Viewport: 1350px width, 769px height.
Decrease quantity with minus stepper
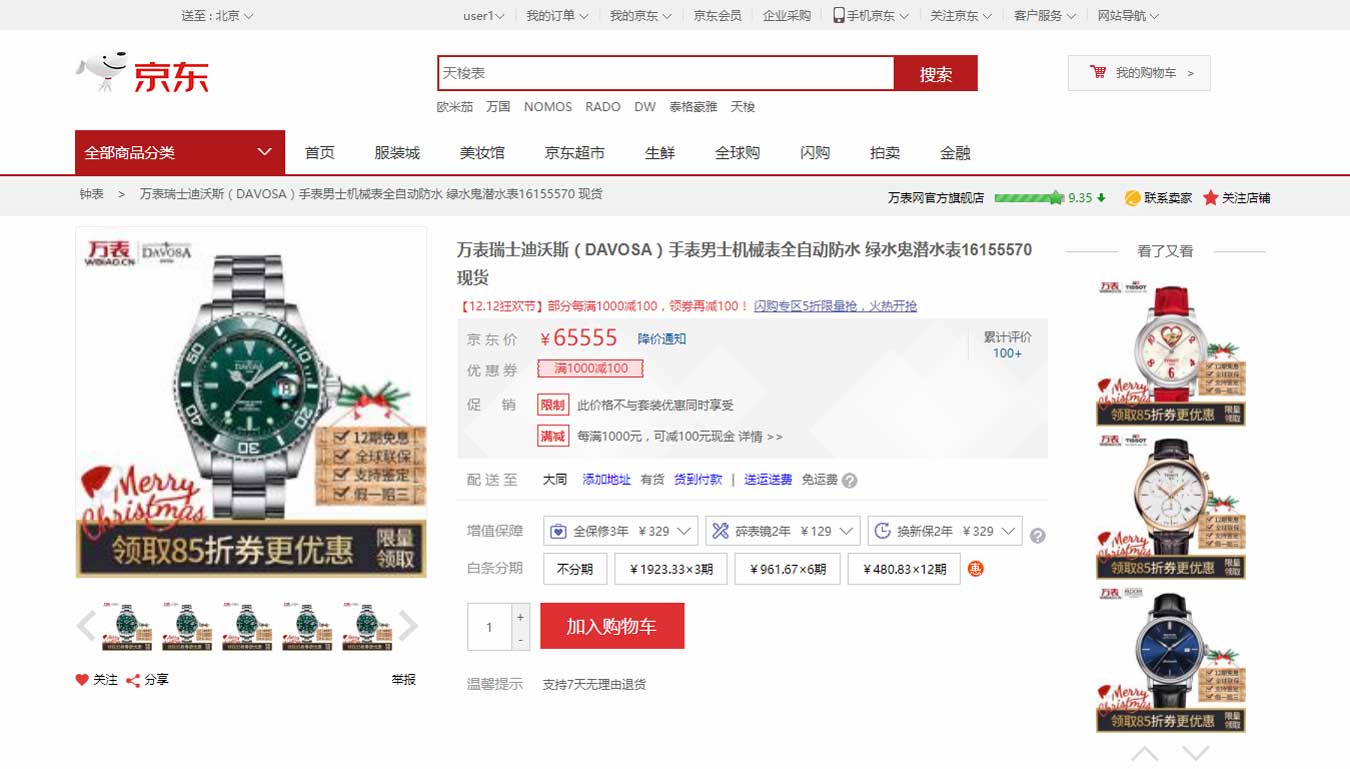pos(520,639)
